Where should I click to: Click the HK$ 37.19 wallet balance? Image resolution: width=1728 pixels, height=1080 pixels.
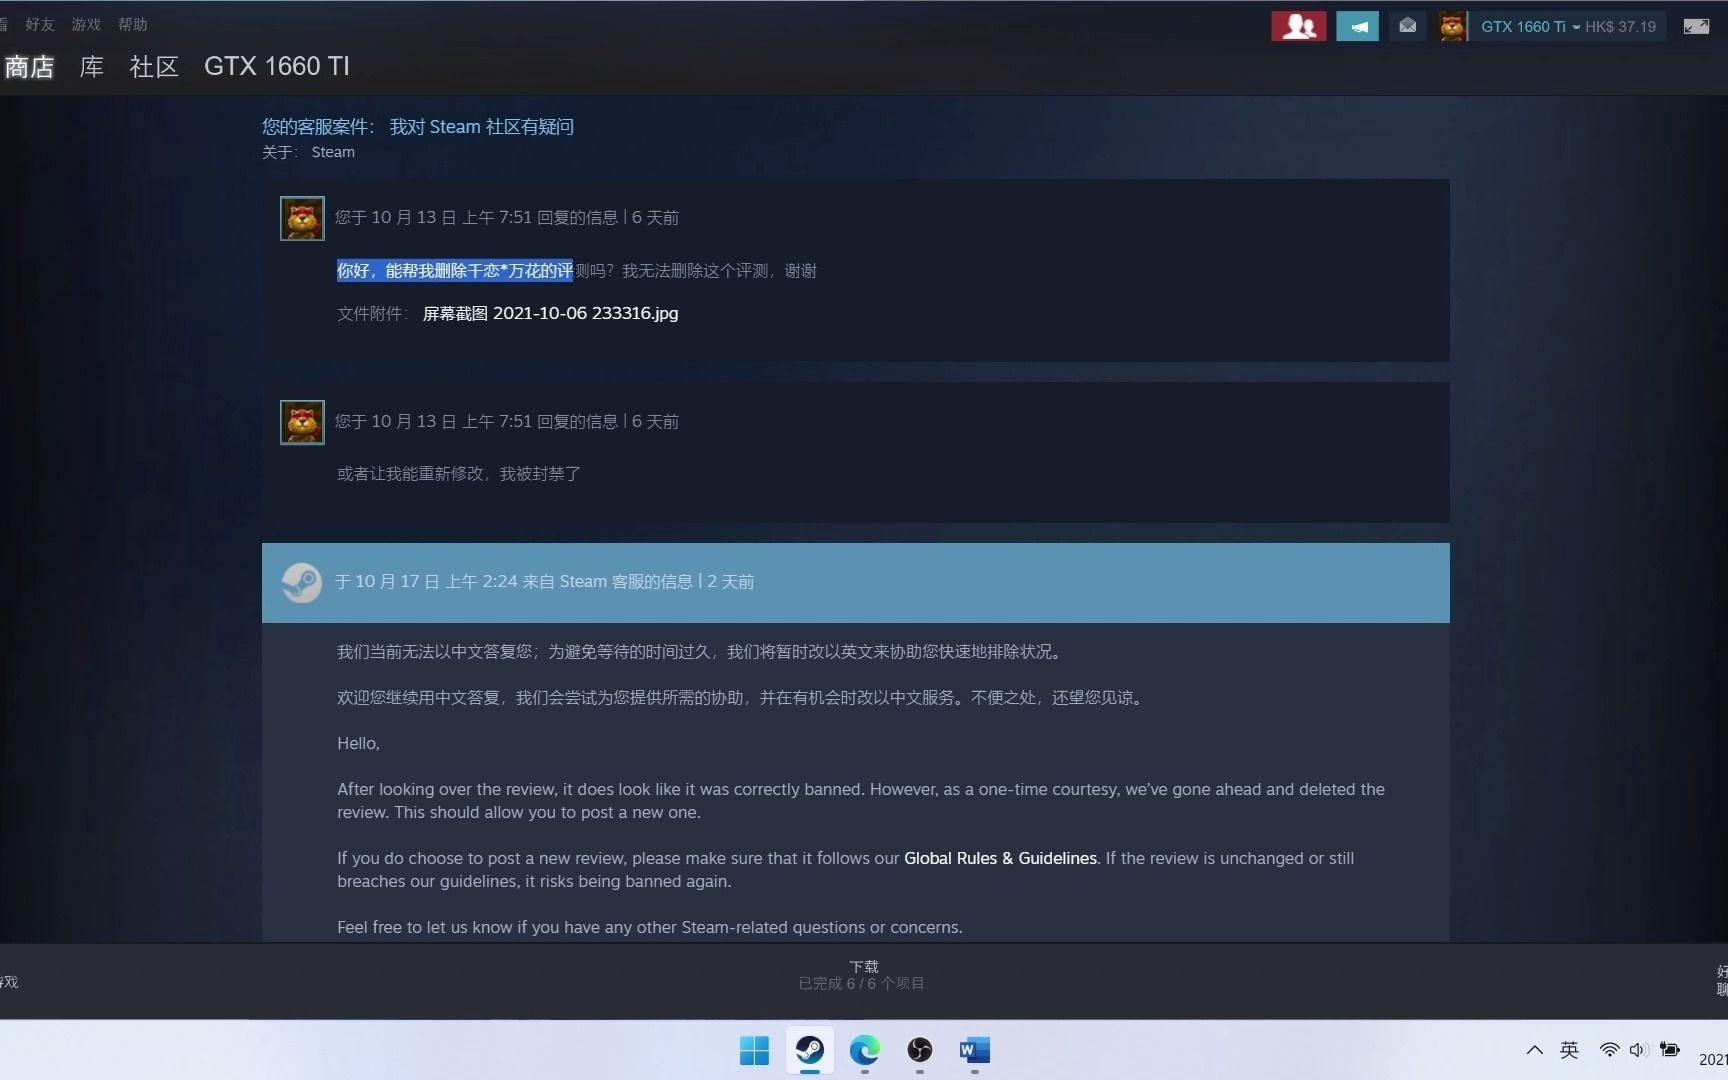tap(1620, 27)
